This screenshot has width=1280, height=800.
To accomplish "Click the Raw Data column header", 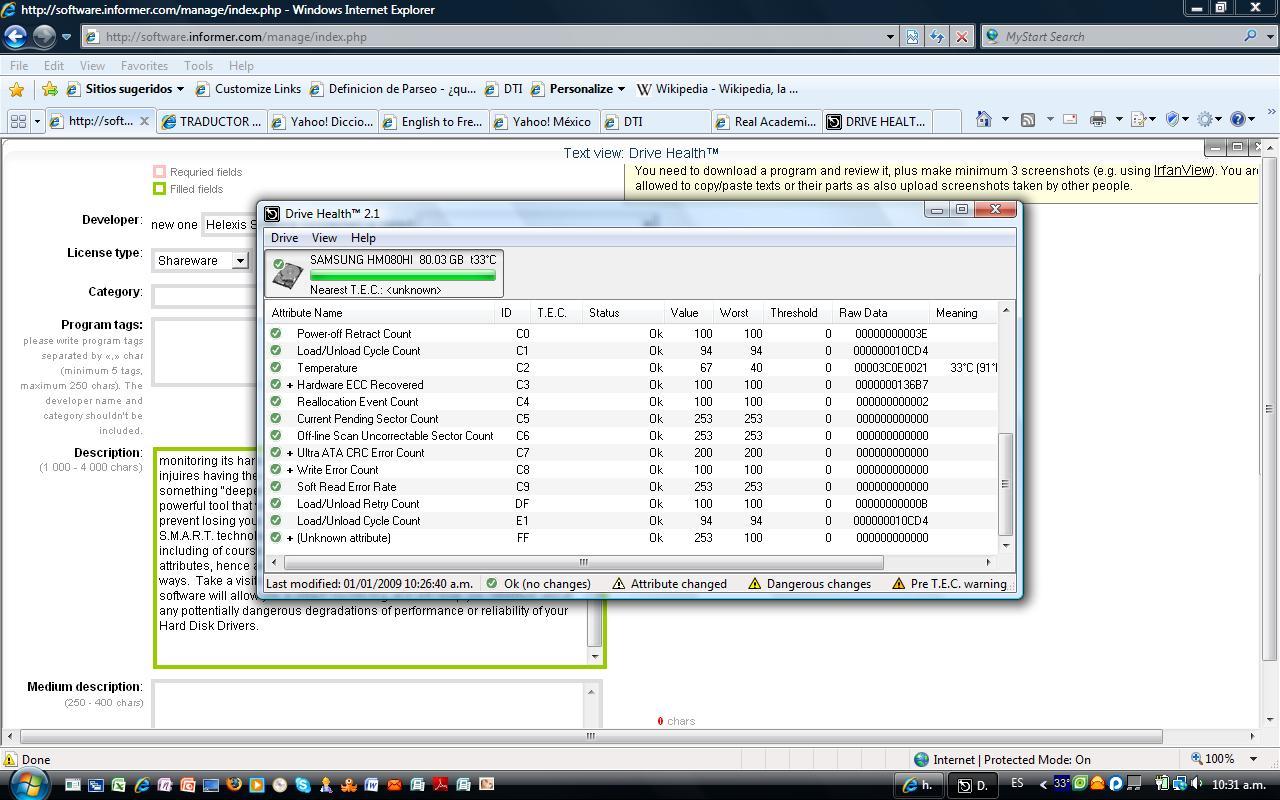I will coord(879,313).
